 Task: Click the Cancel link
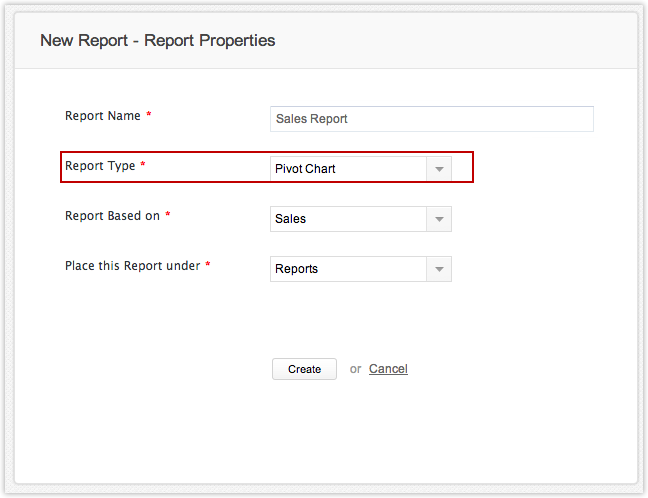pyautogui.click(x=388, y=369)
